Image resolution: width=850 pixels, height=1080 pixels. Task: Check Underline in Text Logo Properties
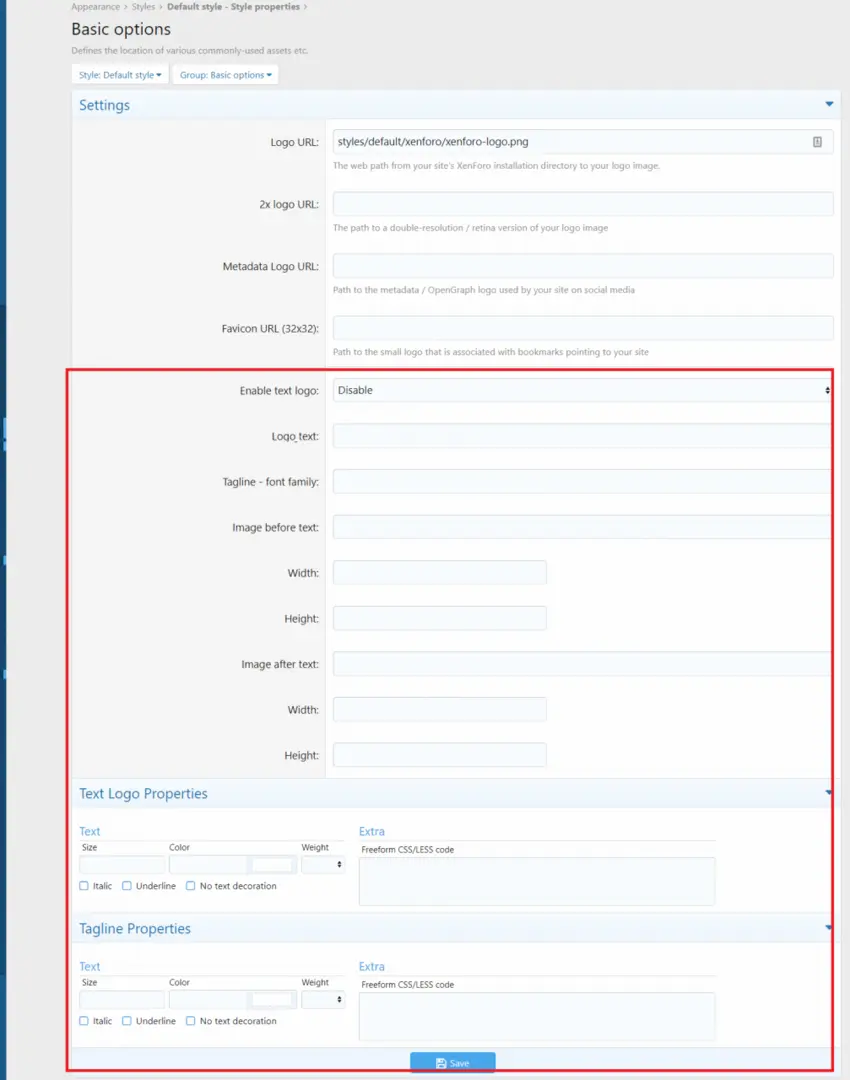[x=127, y=886]
